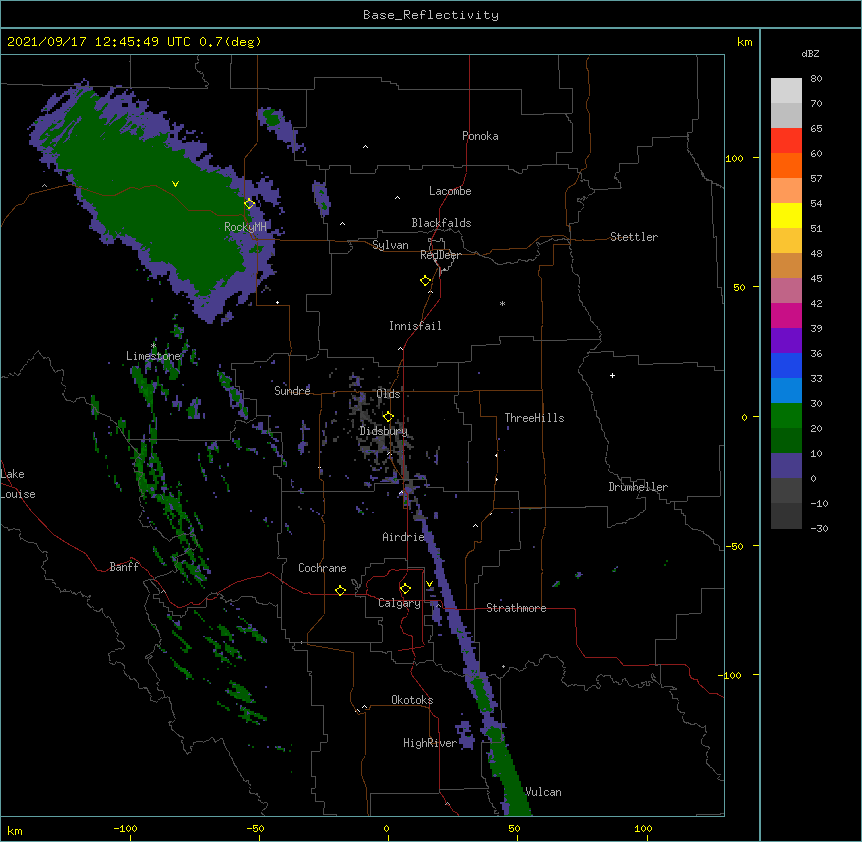This screenshot has height=842, width=862.
Task: Pick the red 60–65 dBZ legend swatch
Action: tap(786, 141)
